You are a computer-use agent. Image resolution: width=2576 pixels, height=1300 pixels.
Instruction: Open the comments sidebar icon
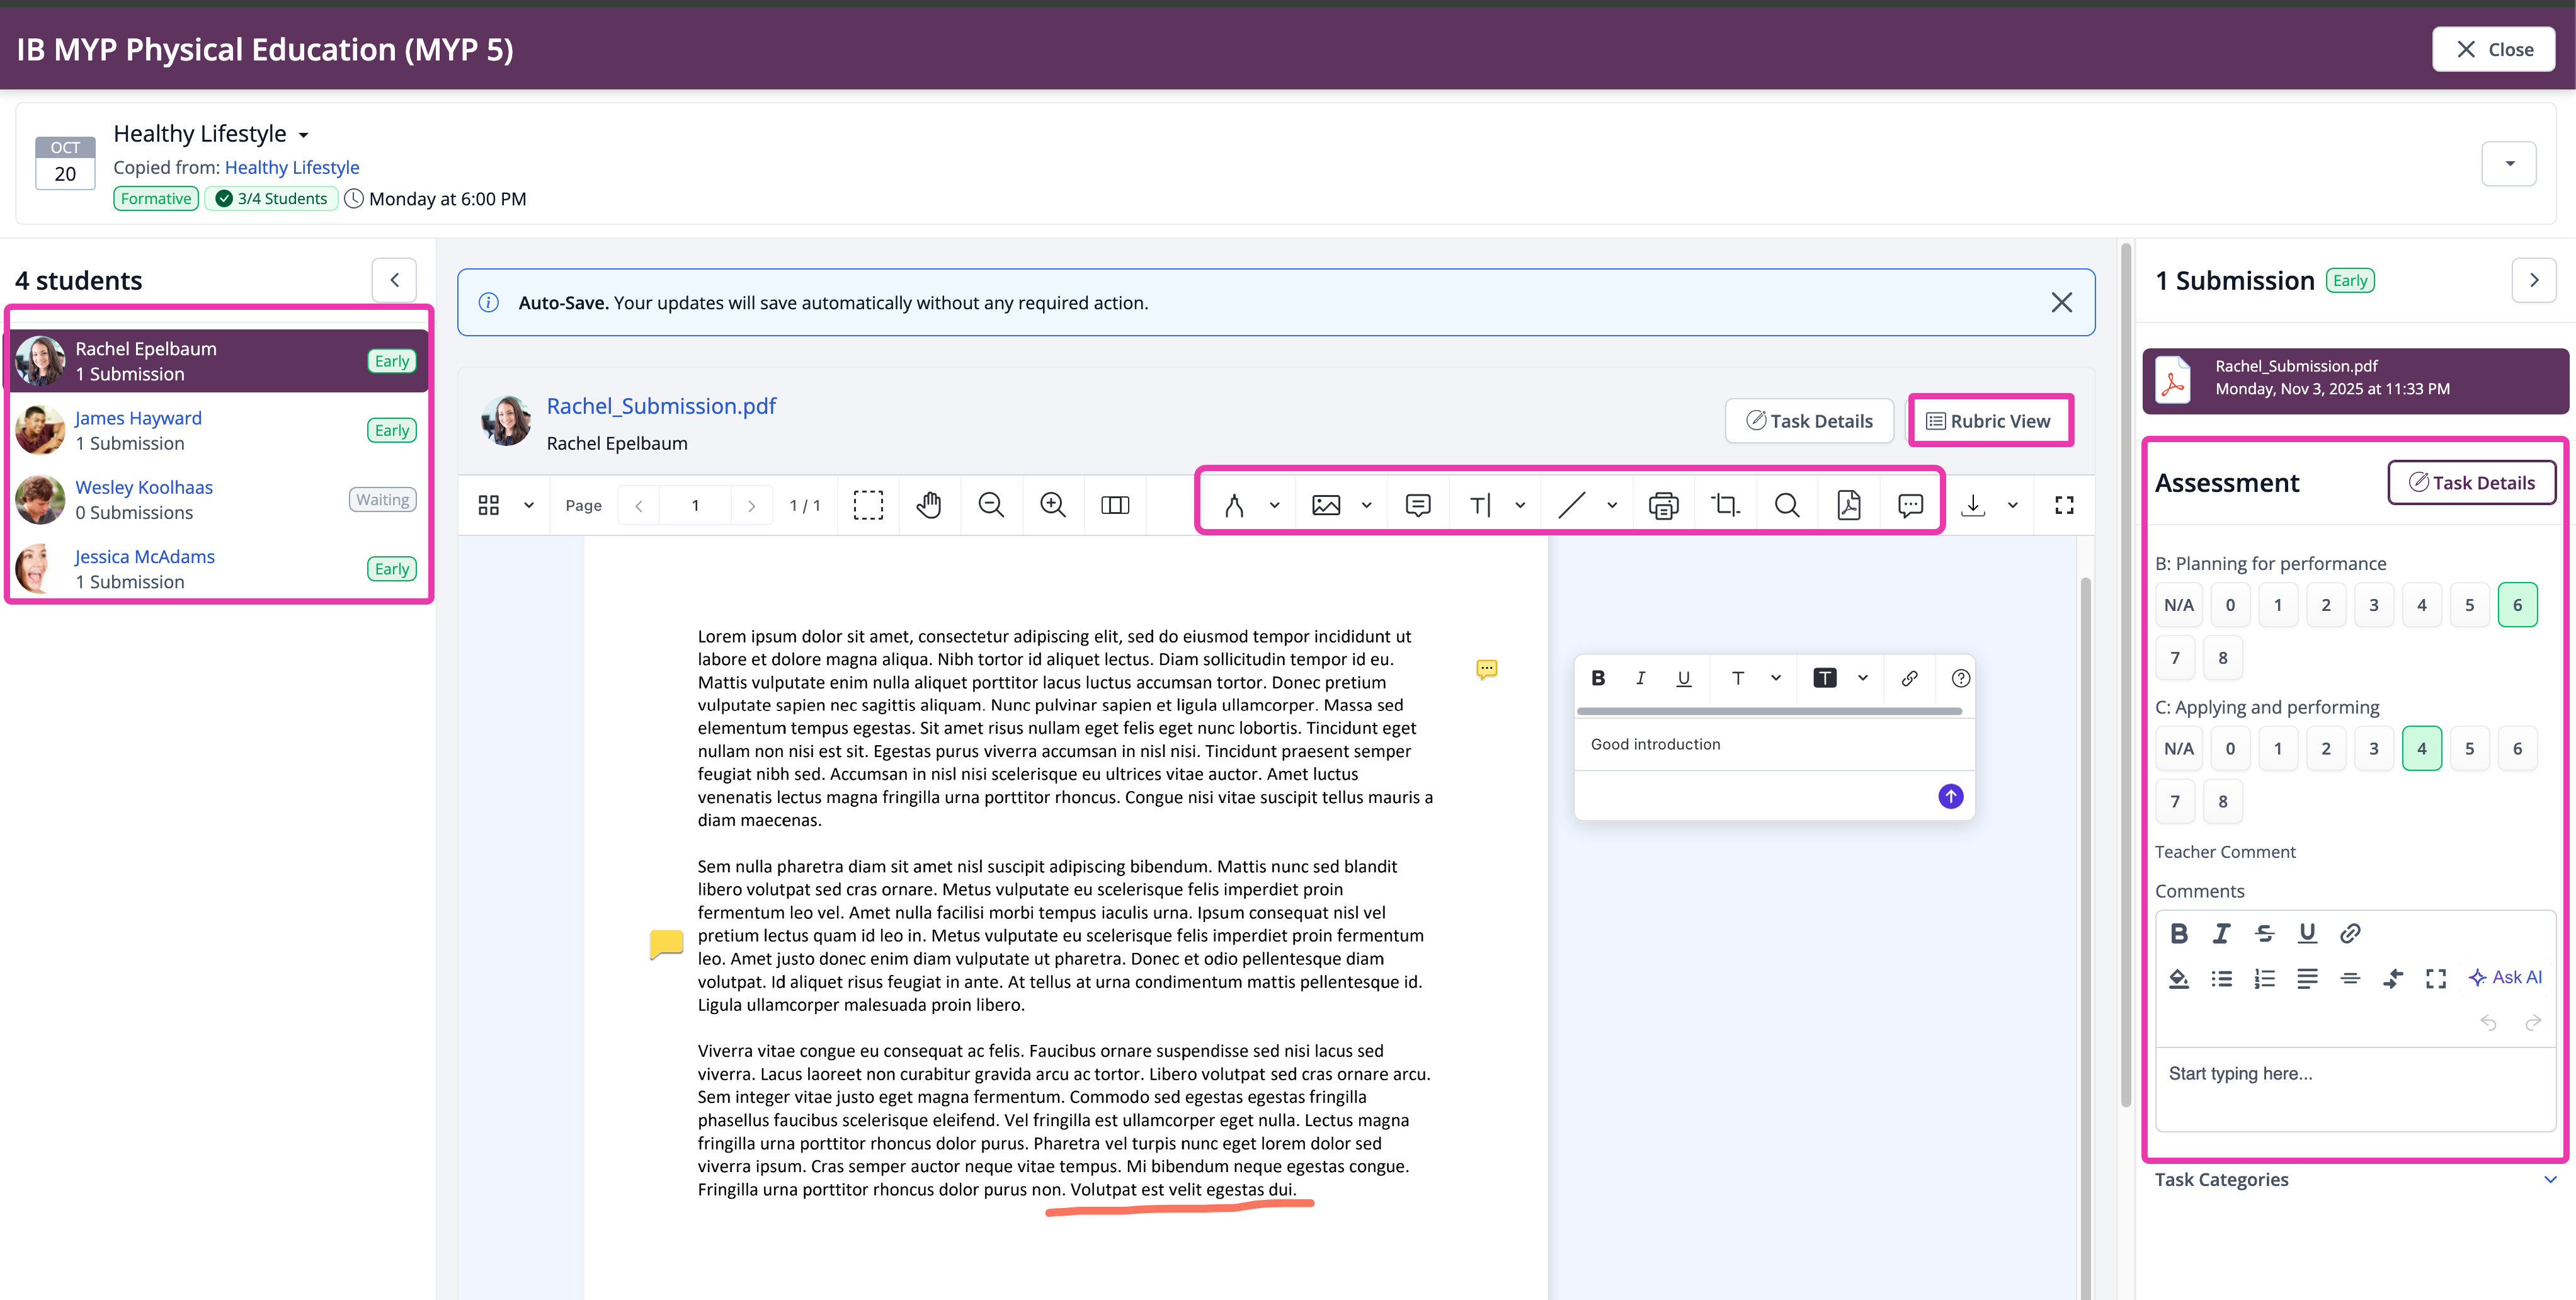coord(1910,505)
